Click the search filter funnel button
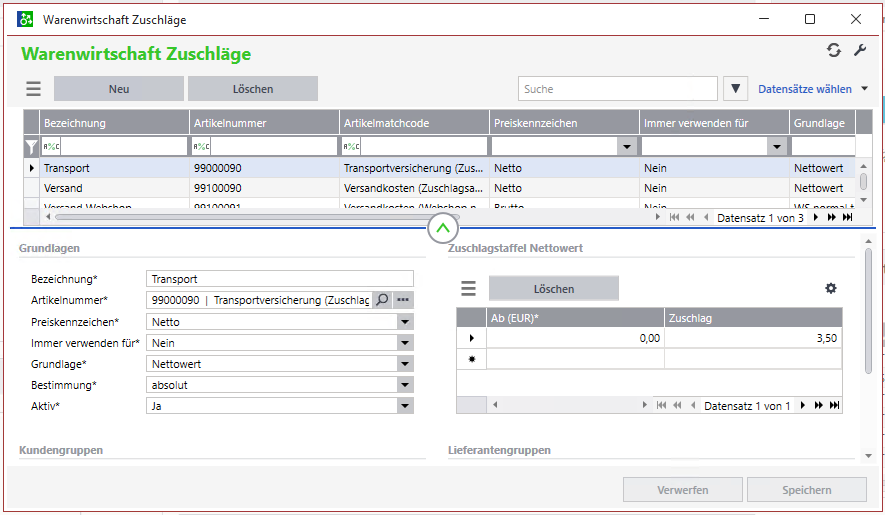Image resolution: width=885 pixels, height=515 pixels. (x=736, y=89)
